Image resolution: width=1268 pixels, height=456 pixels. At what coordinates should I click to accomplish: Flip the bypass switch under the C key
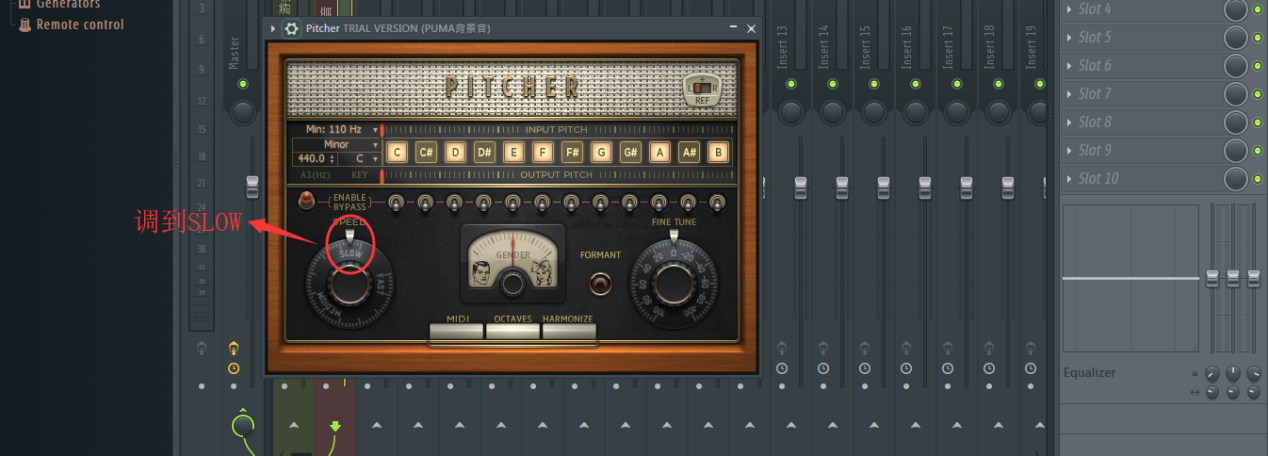(396, 202)
